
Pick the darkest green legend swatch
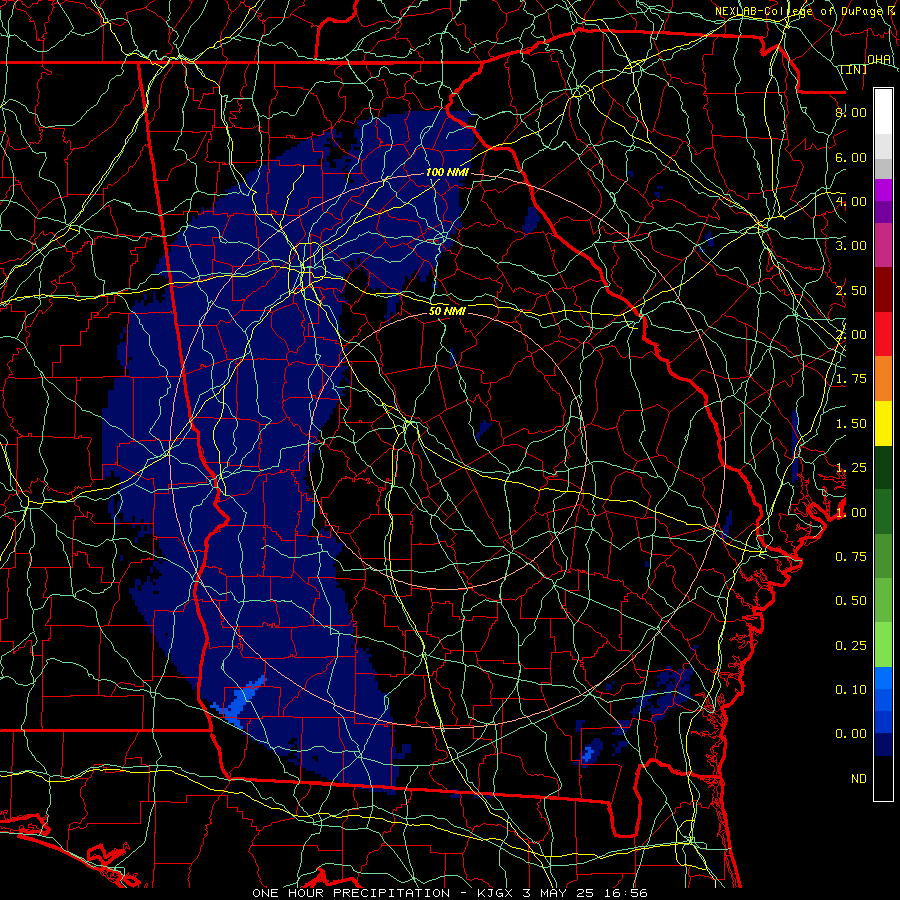[883, 467]
